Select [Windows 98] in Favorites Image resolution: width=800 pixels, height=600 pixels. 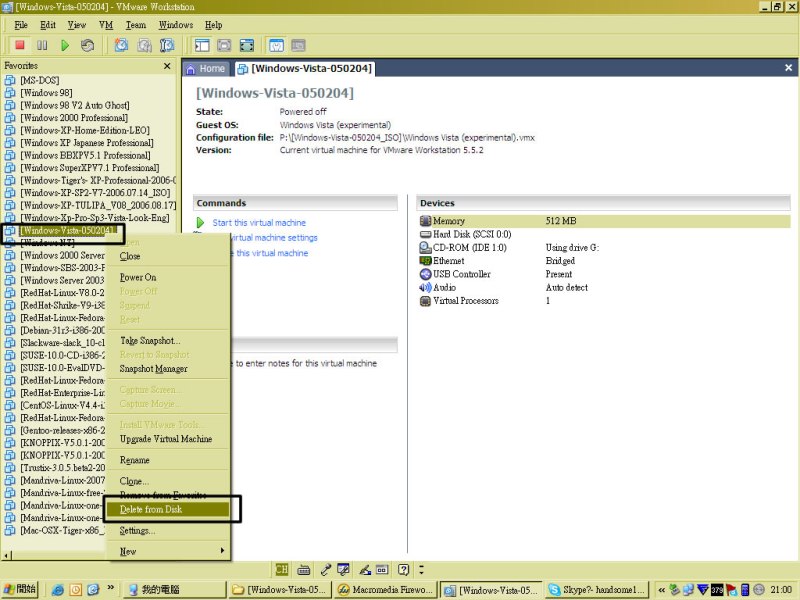(x=46, y=93)
